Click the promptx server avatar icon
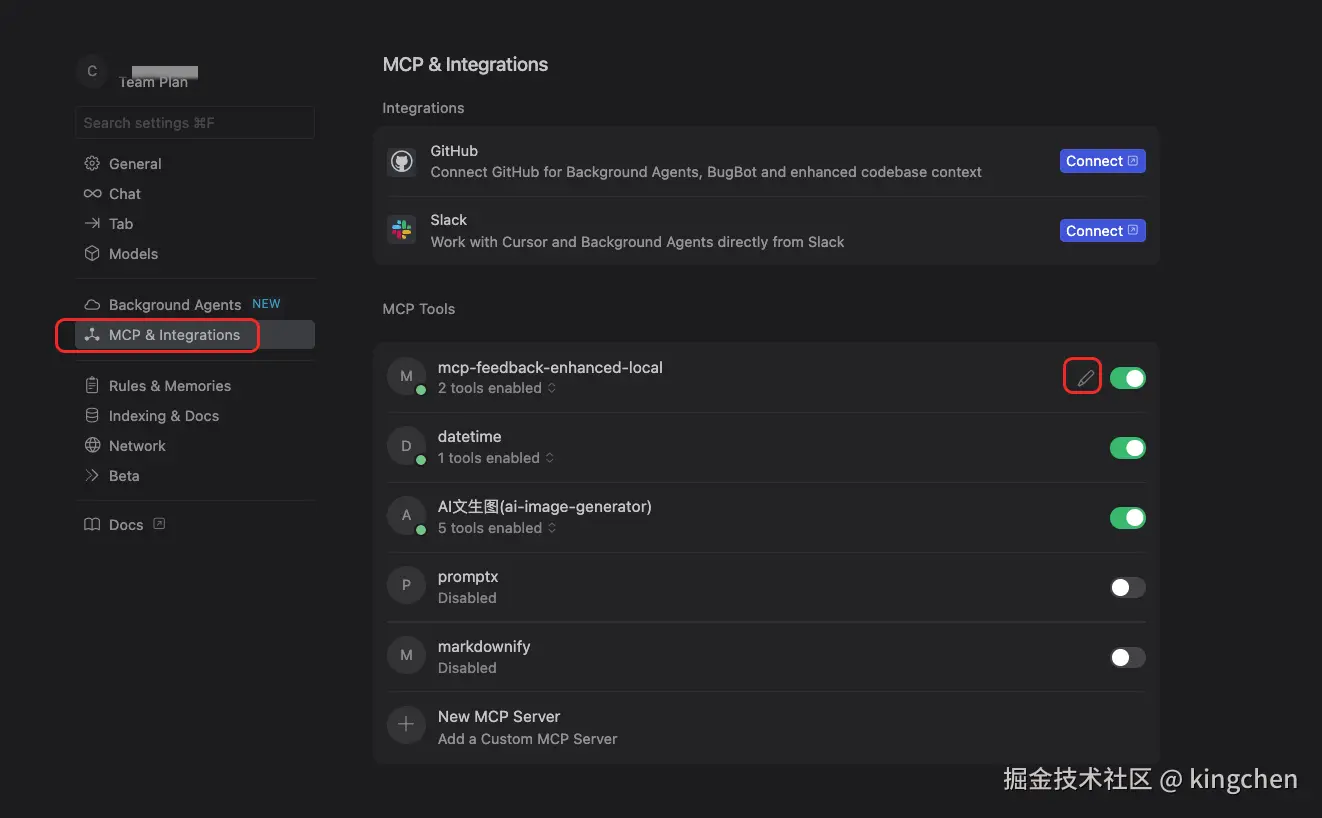 [406, 586]
